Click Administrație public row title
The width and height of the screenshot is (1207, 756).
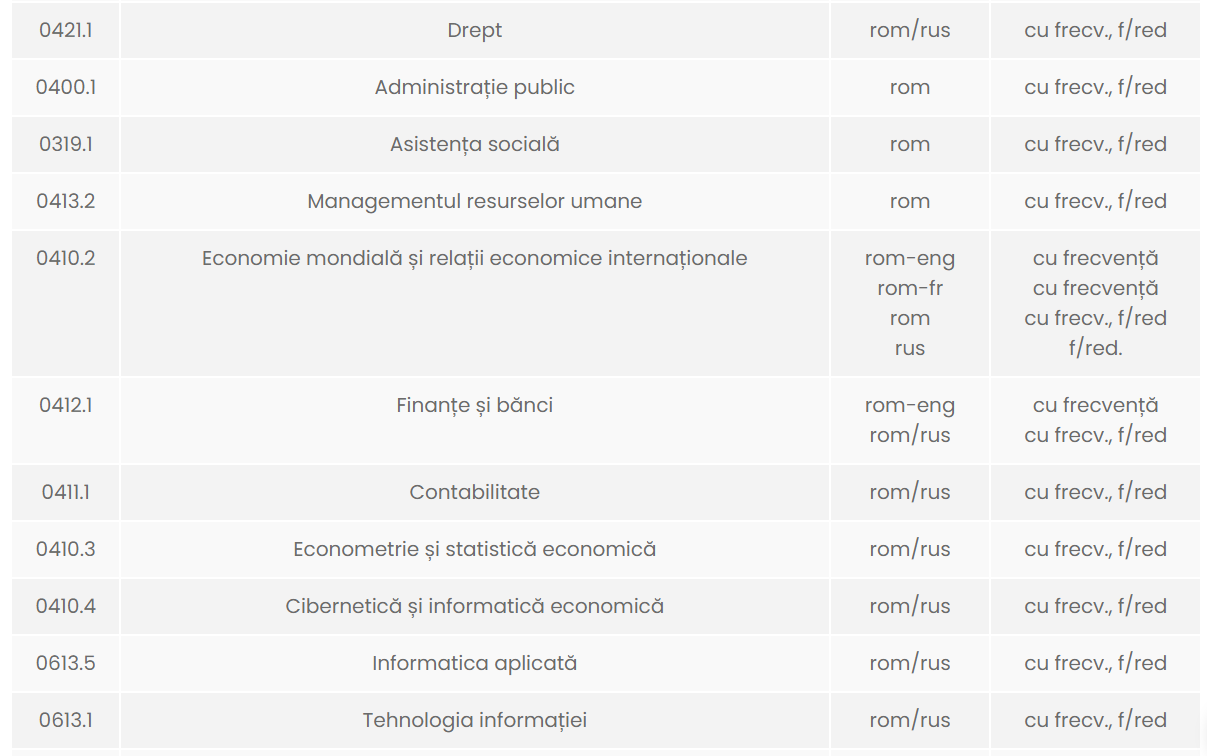[475, 87]
